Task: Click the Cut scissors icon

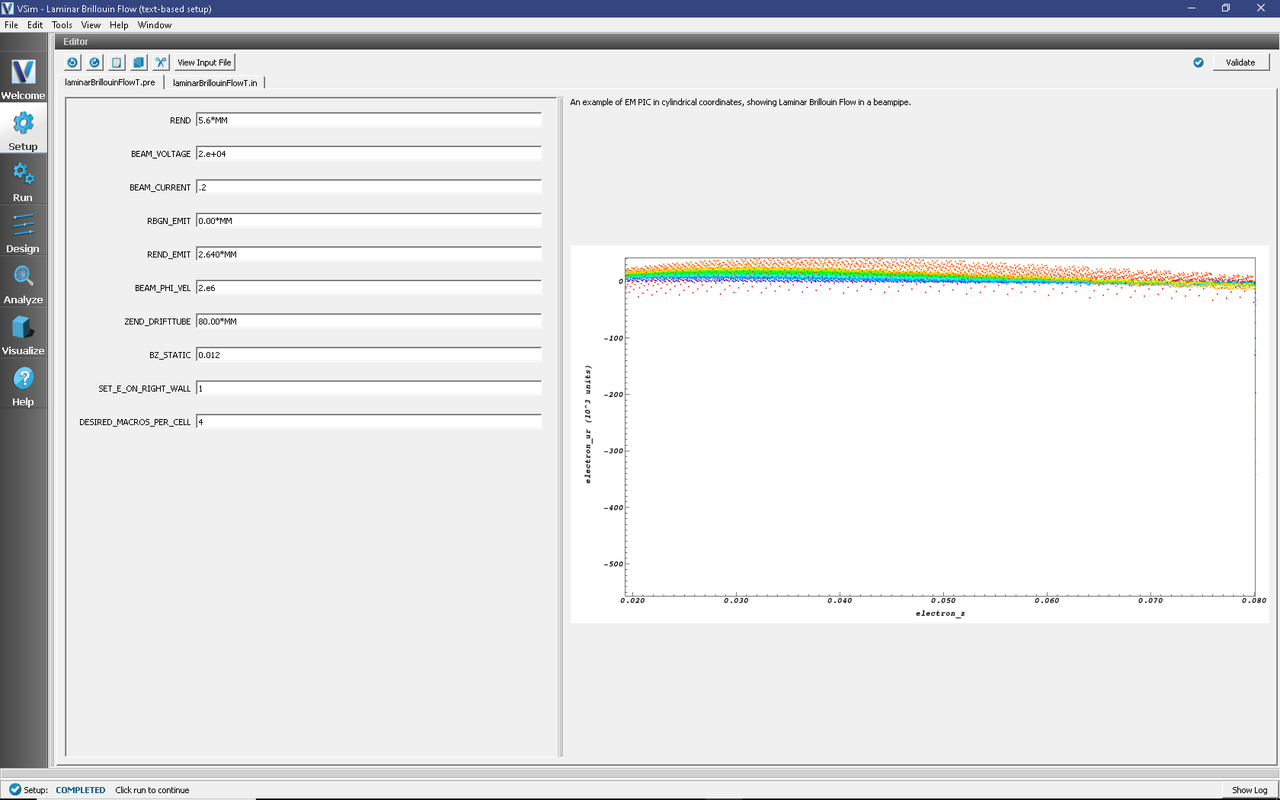Action: point(160,62)
